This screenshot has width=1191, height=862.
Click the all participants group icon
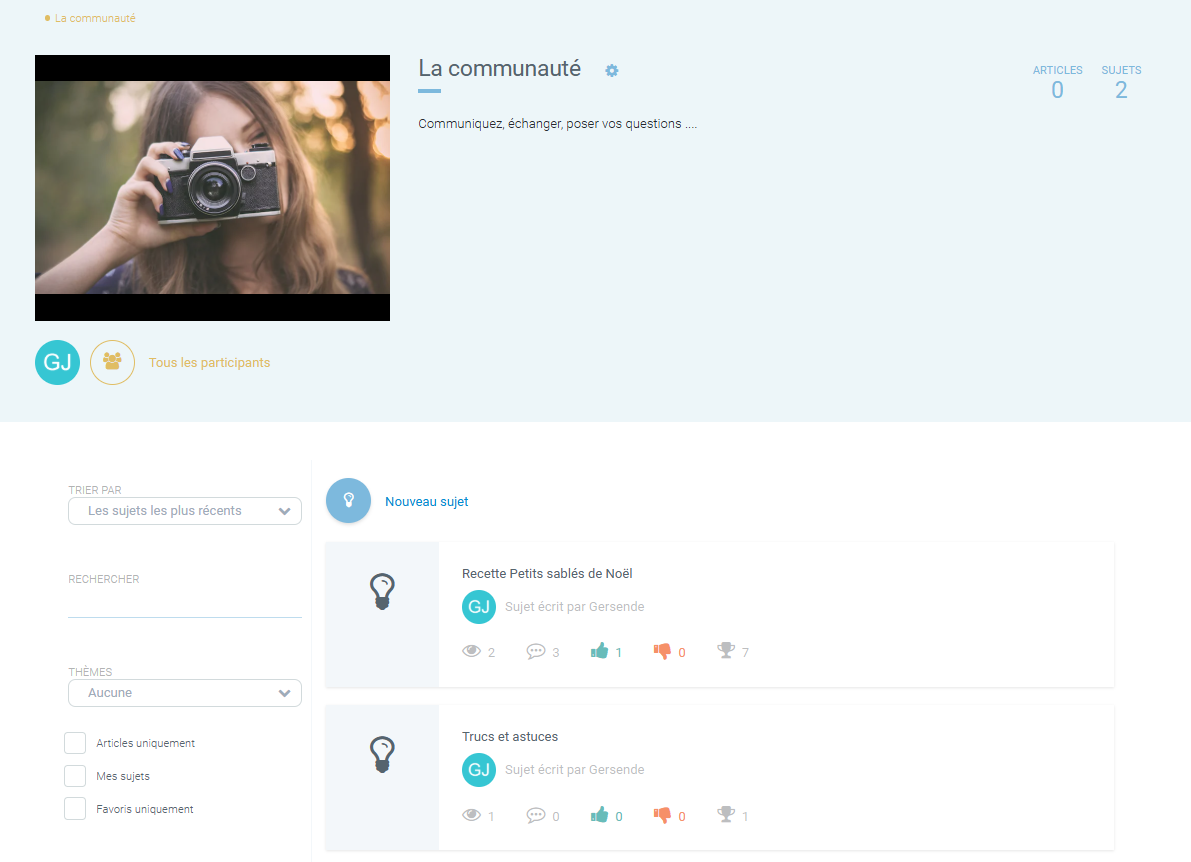pos(112,362)
